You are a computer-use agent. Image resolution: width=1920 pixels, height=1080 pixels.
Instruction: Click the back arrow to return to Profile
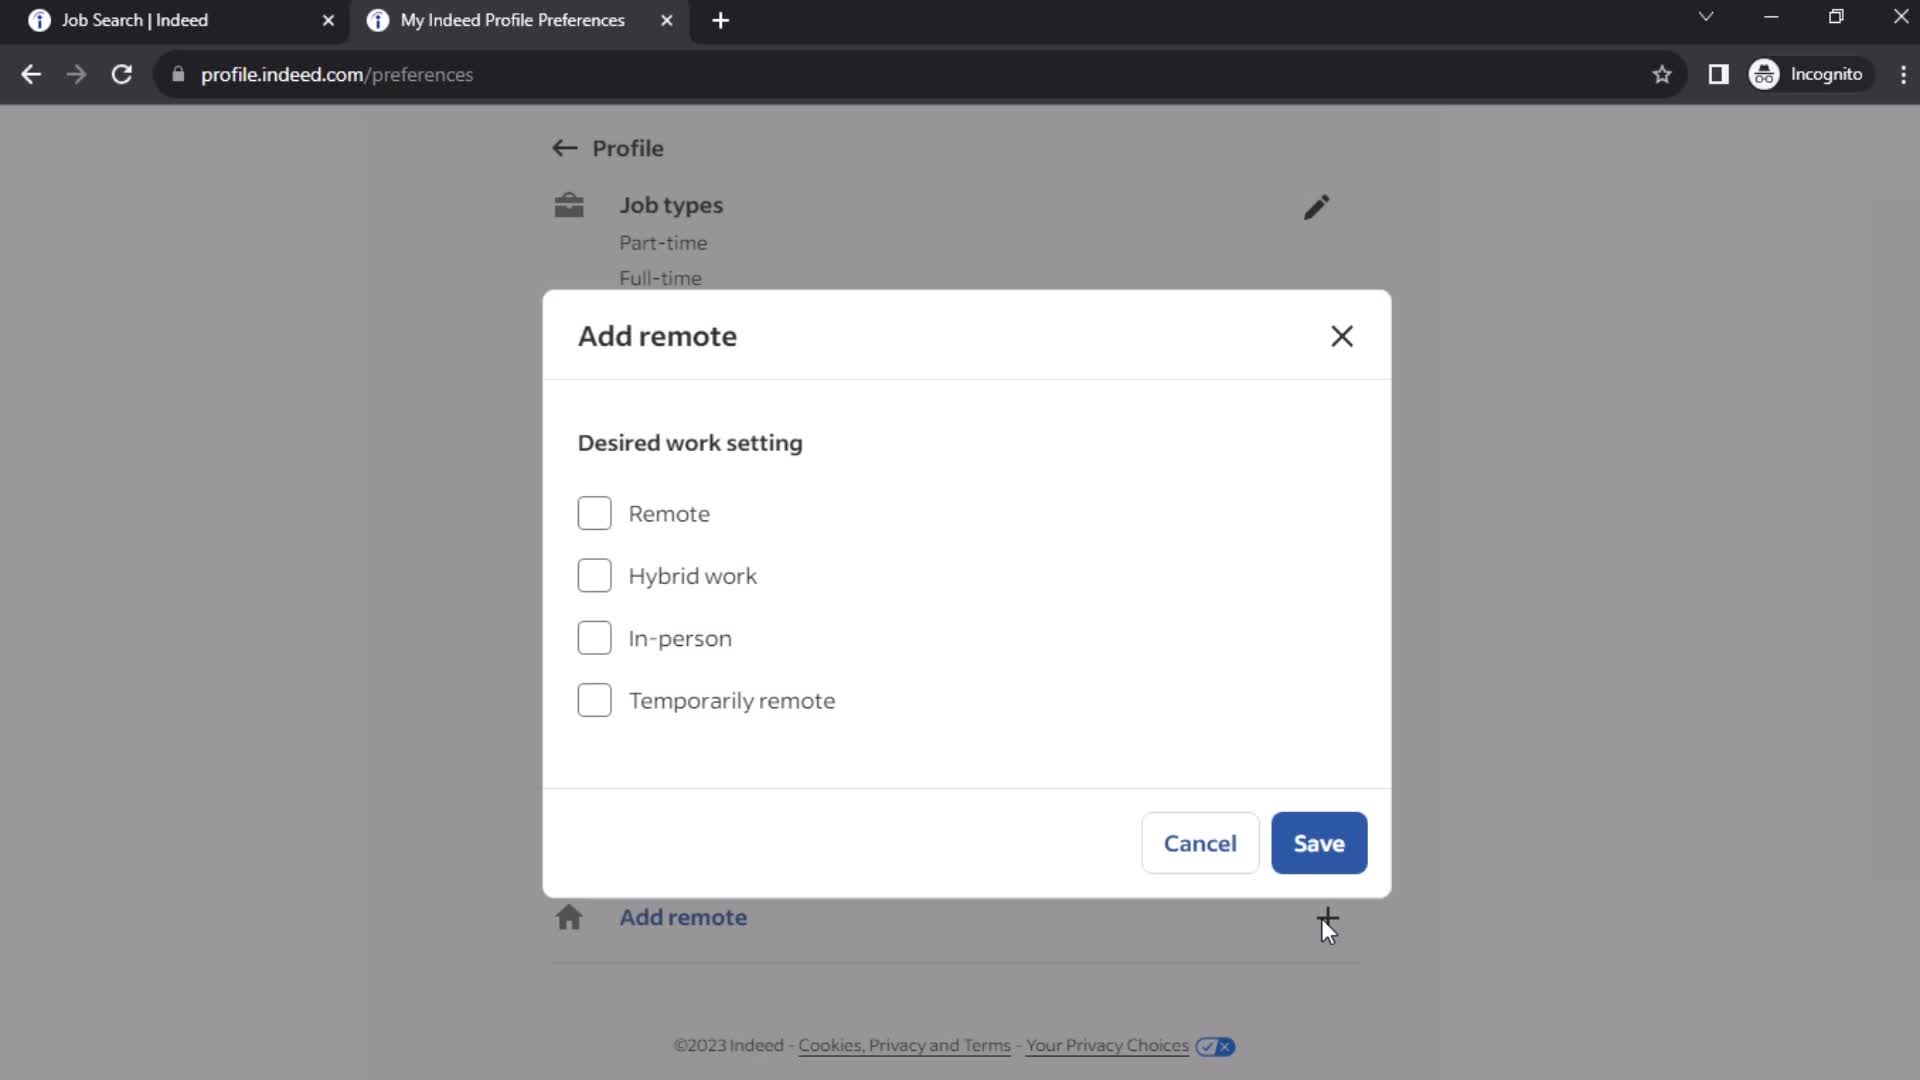click(564, 148)
